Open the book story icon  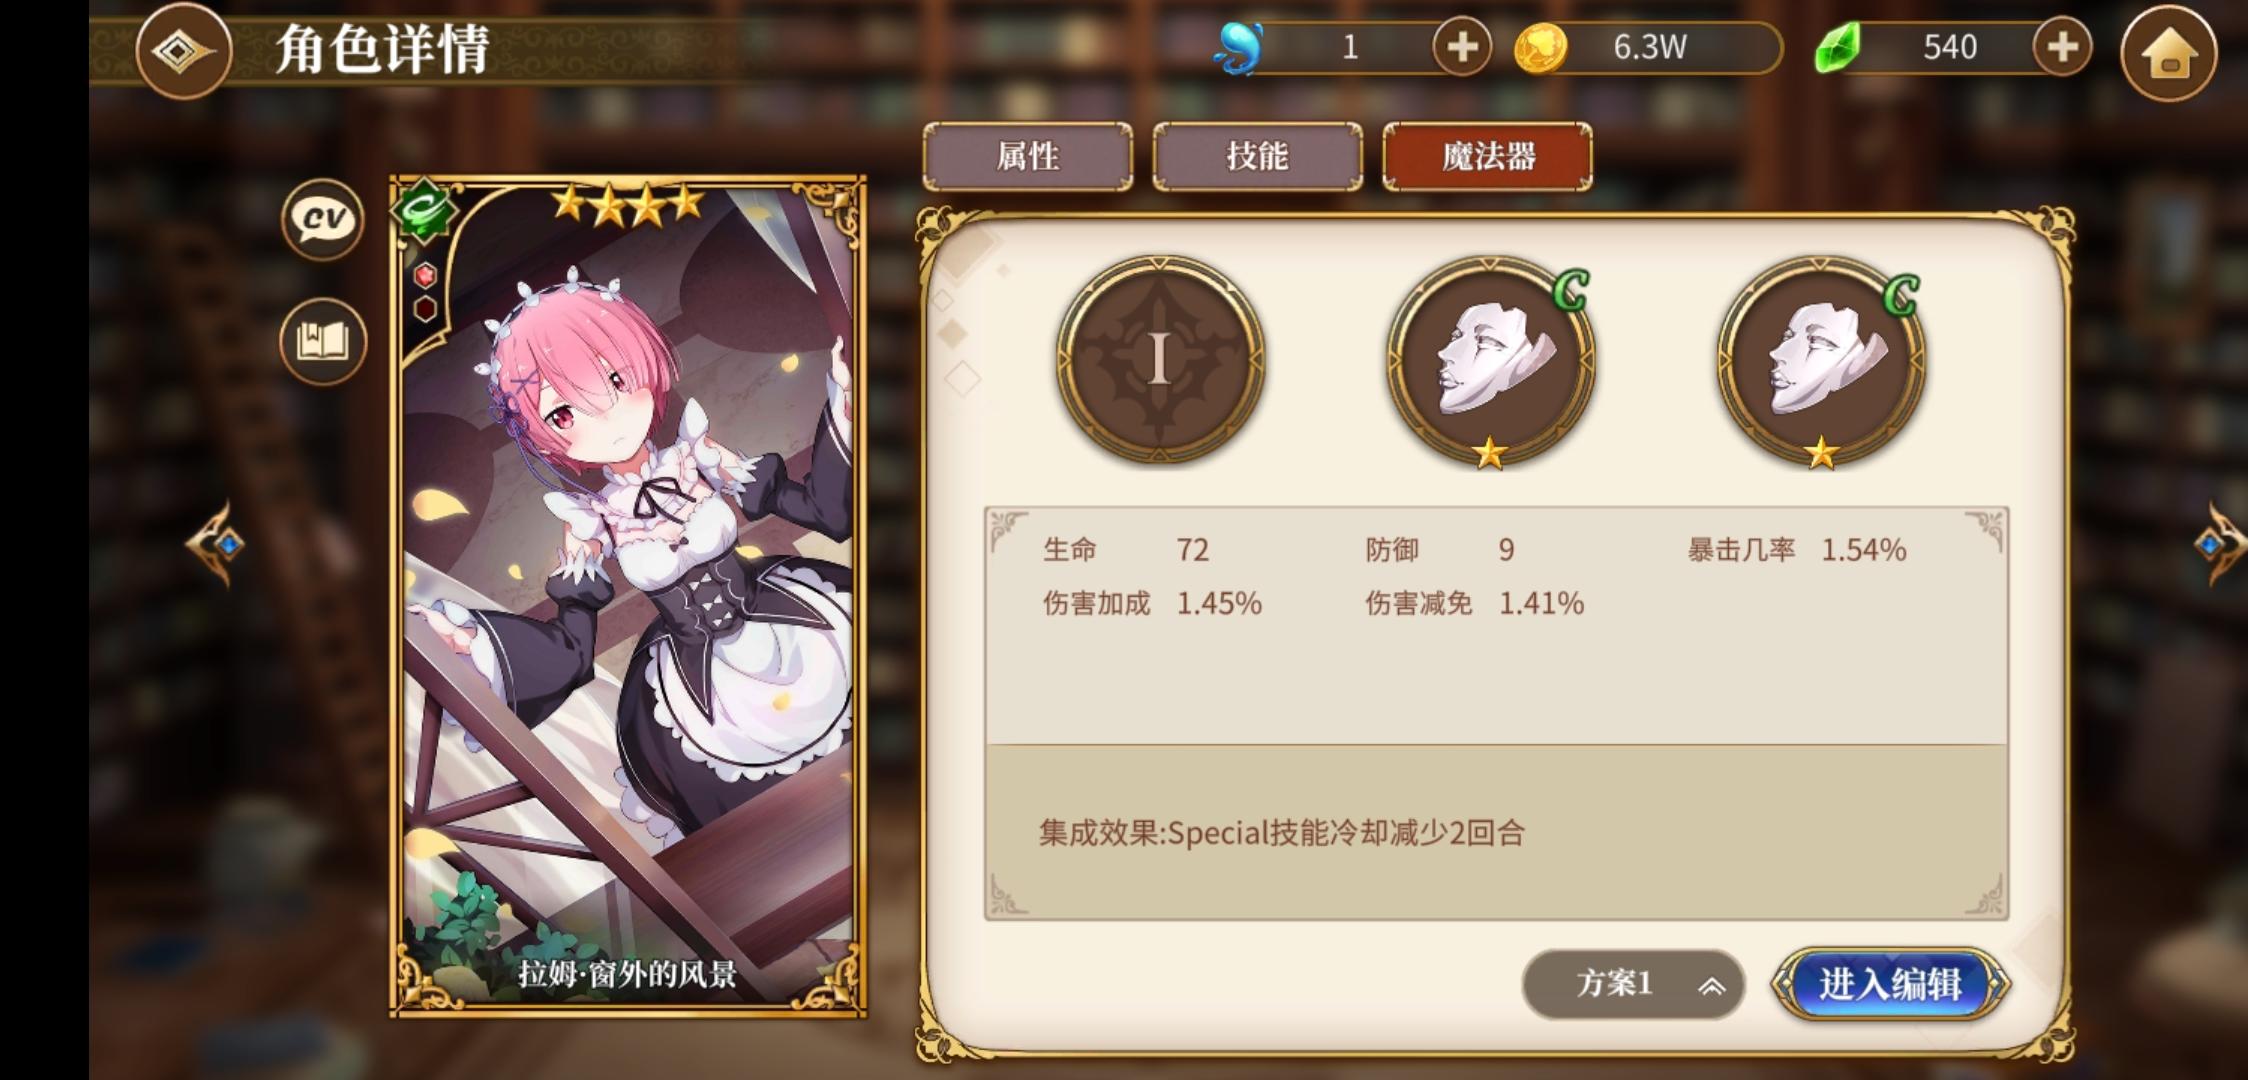point(323,341)
